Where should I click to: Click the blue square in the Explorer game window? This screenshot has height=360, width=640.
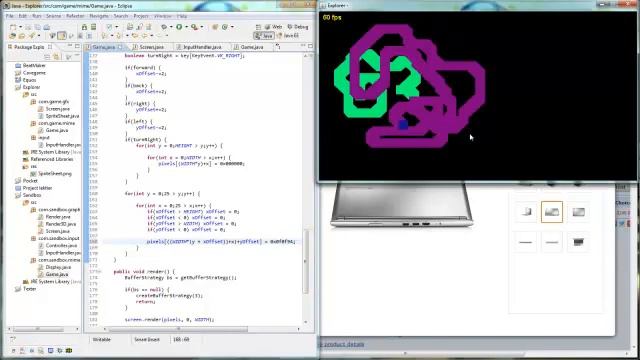point(403,124)
